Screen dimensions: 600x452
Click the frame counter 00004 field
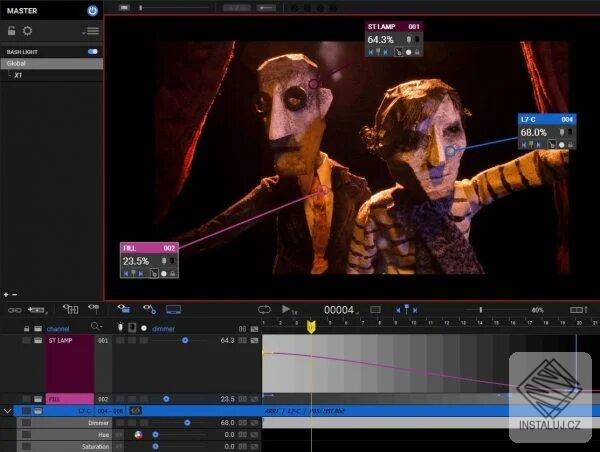click(339, 310)
